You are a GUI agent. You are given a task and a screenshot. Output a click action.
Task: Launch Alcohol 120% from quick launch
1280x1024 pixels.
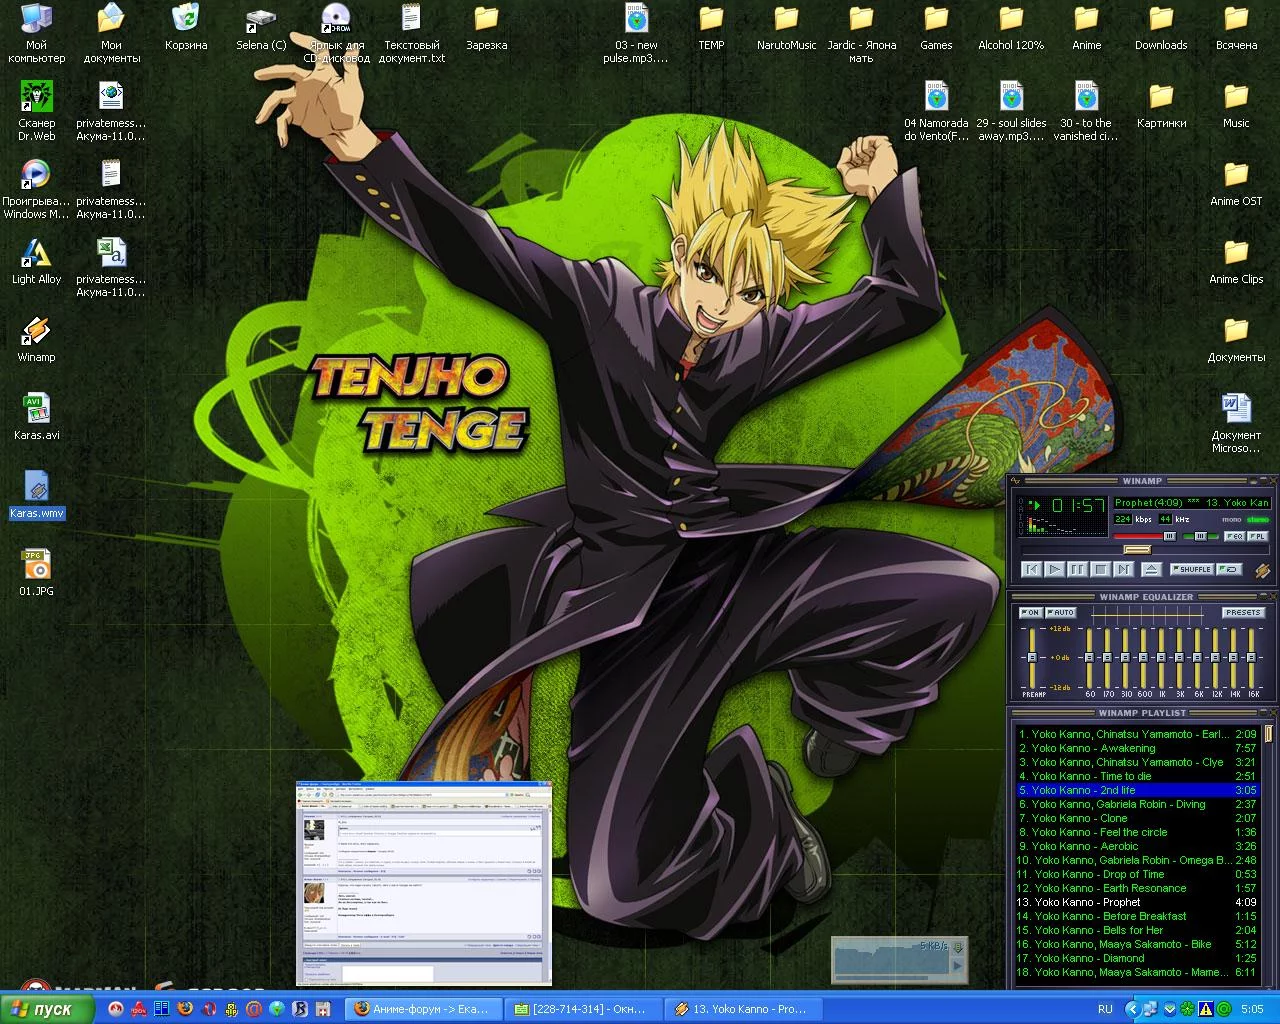(138, 1009)
